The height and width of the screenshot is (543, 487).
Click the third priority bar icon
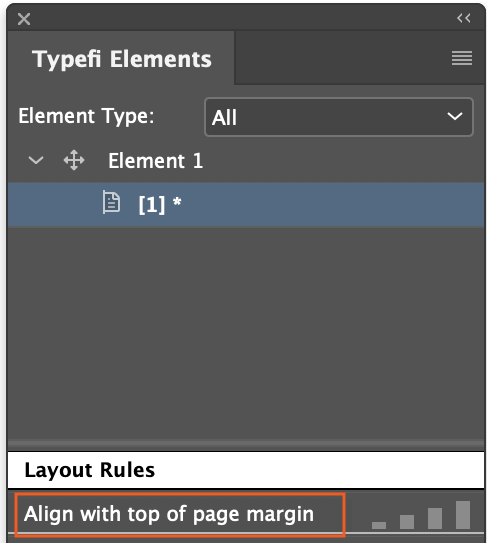435,518
